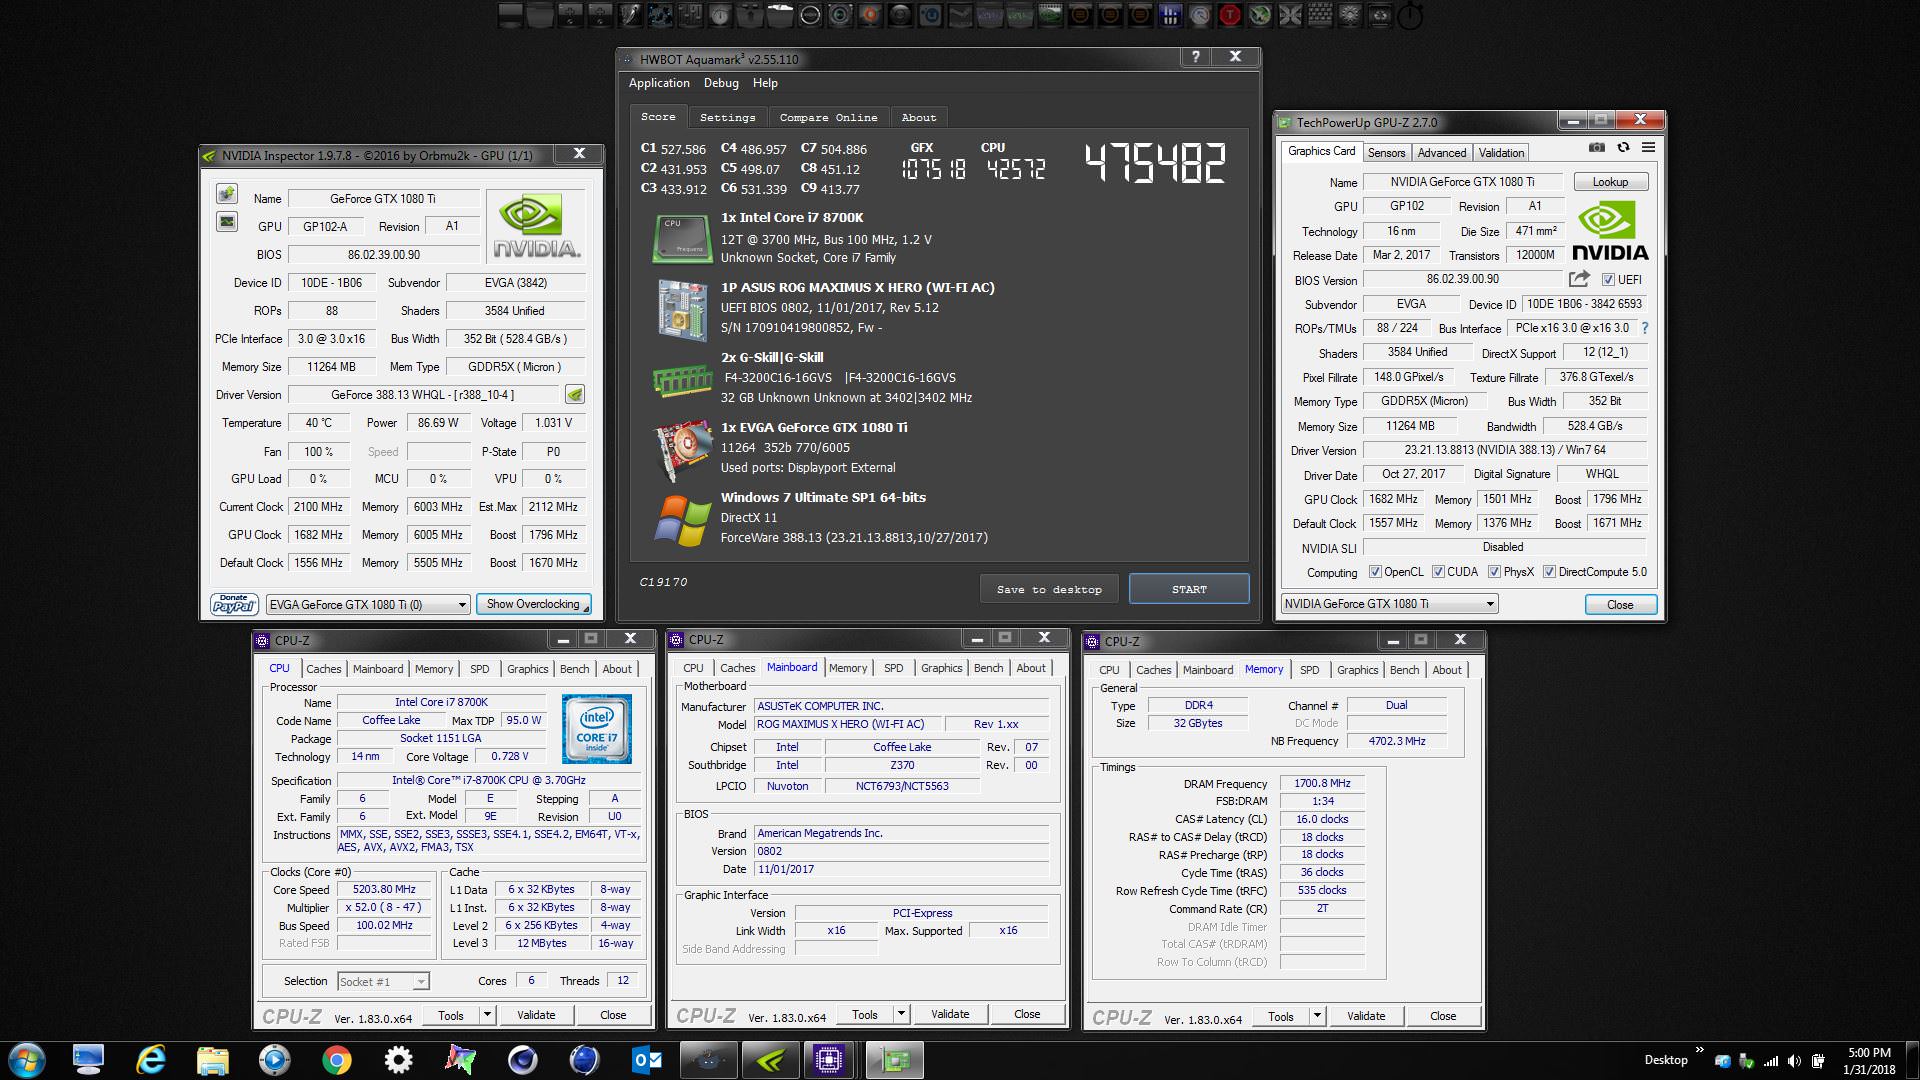This screenshot has width=1920, height=1080.
Task: Click the NVIDIA logo in GPU-Z
Action: coord(1609,231)
